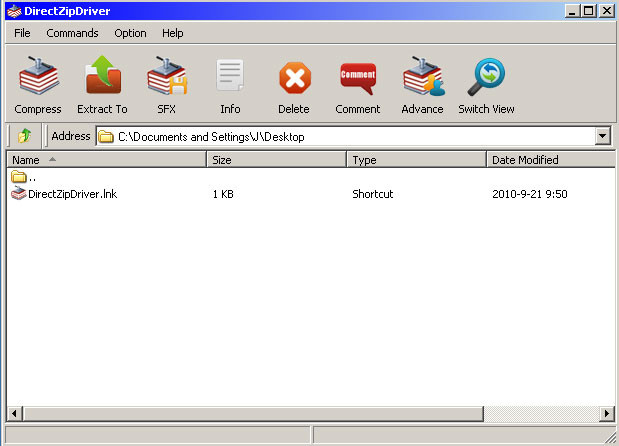Screen dimensions: 619x446
Task: Select the SFX archive icon
Action: pyautogui.click(x=167, y=76)
